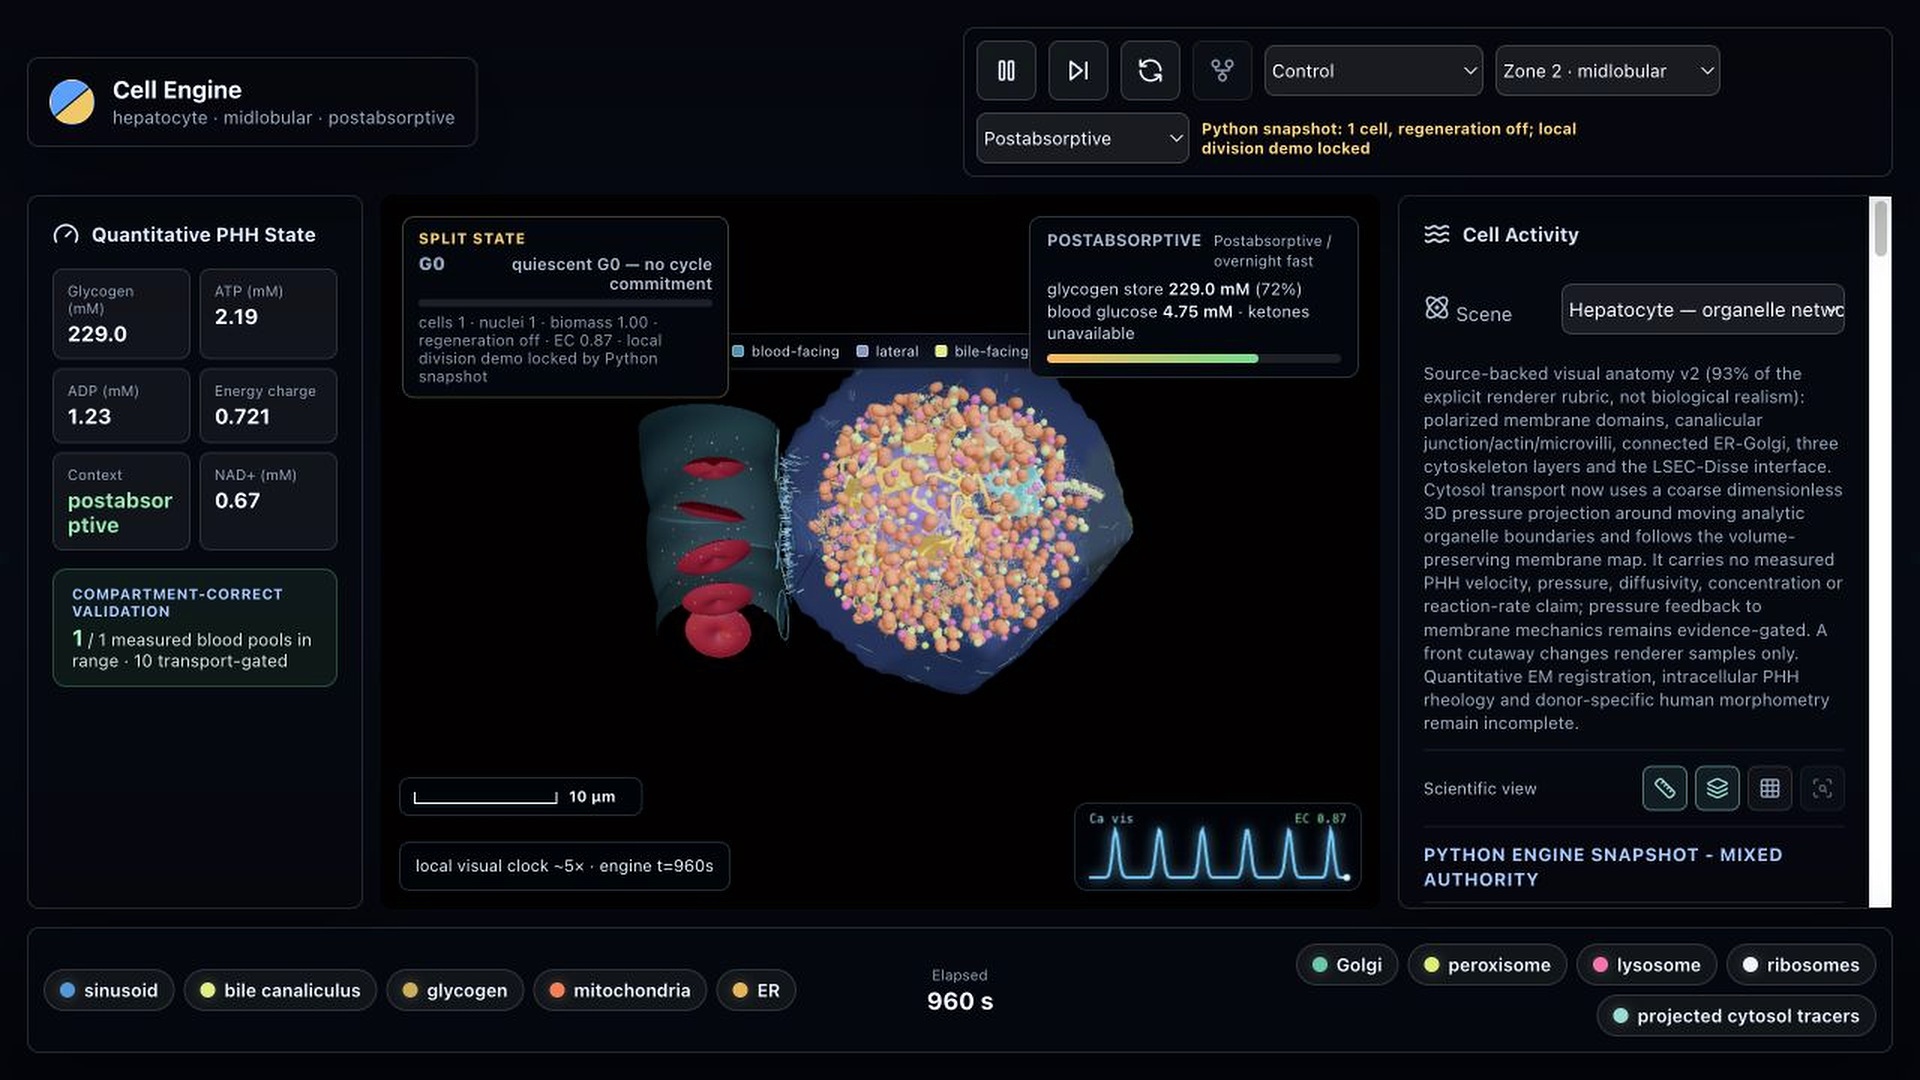Image resolution: width=1920 pixels, height=1080 pixels.
Task: Click the ATP (mM) 2.19 card
Action: tap(268, 314)
